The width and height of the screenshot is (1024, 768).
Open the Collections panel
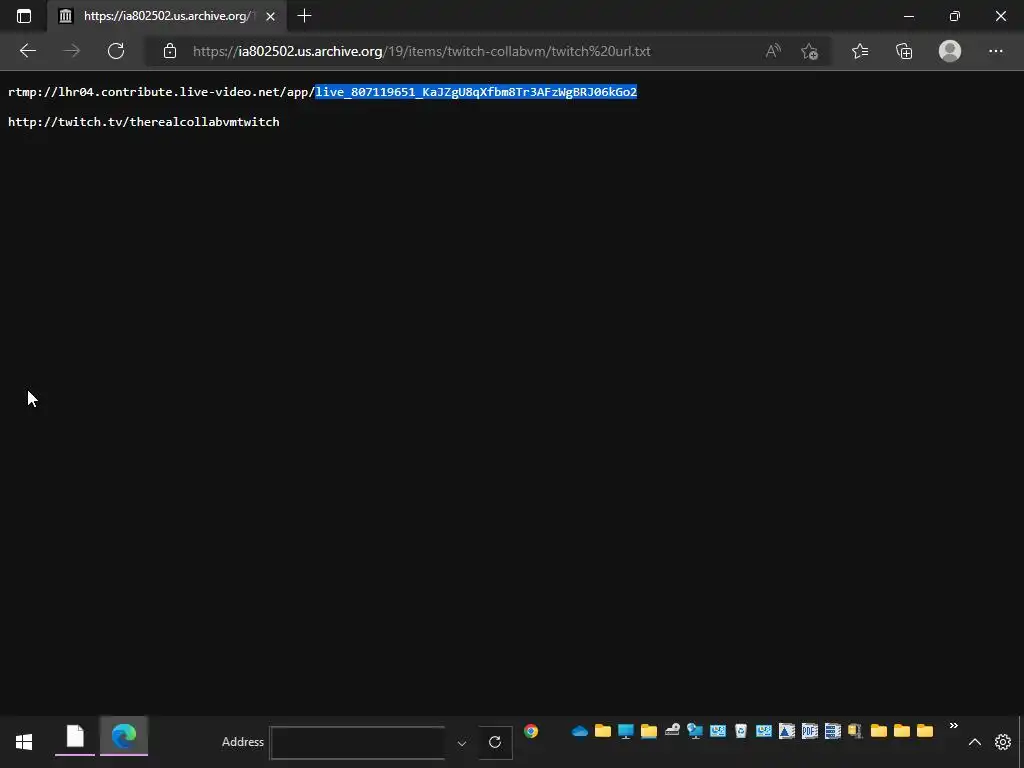click(904, 51)
